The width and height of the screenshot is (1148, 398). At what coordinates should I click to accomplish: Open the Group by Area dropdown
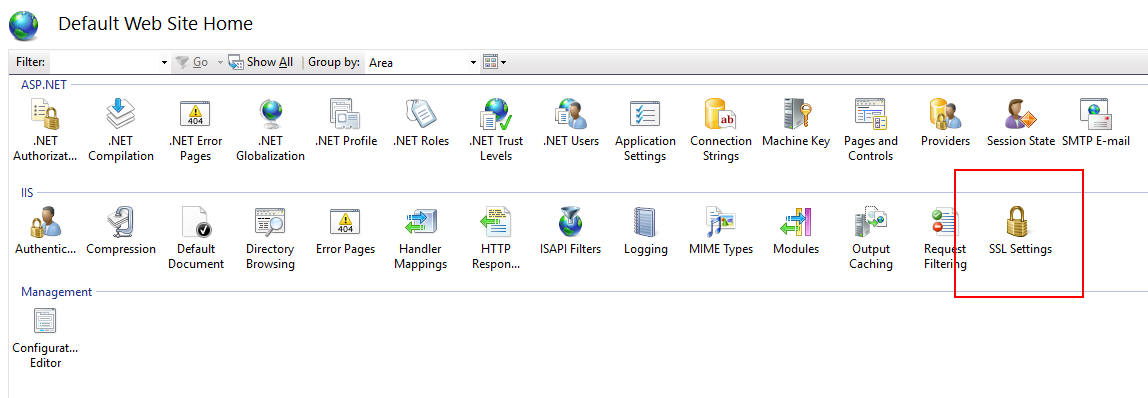[x=422, y=63]
